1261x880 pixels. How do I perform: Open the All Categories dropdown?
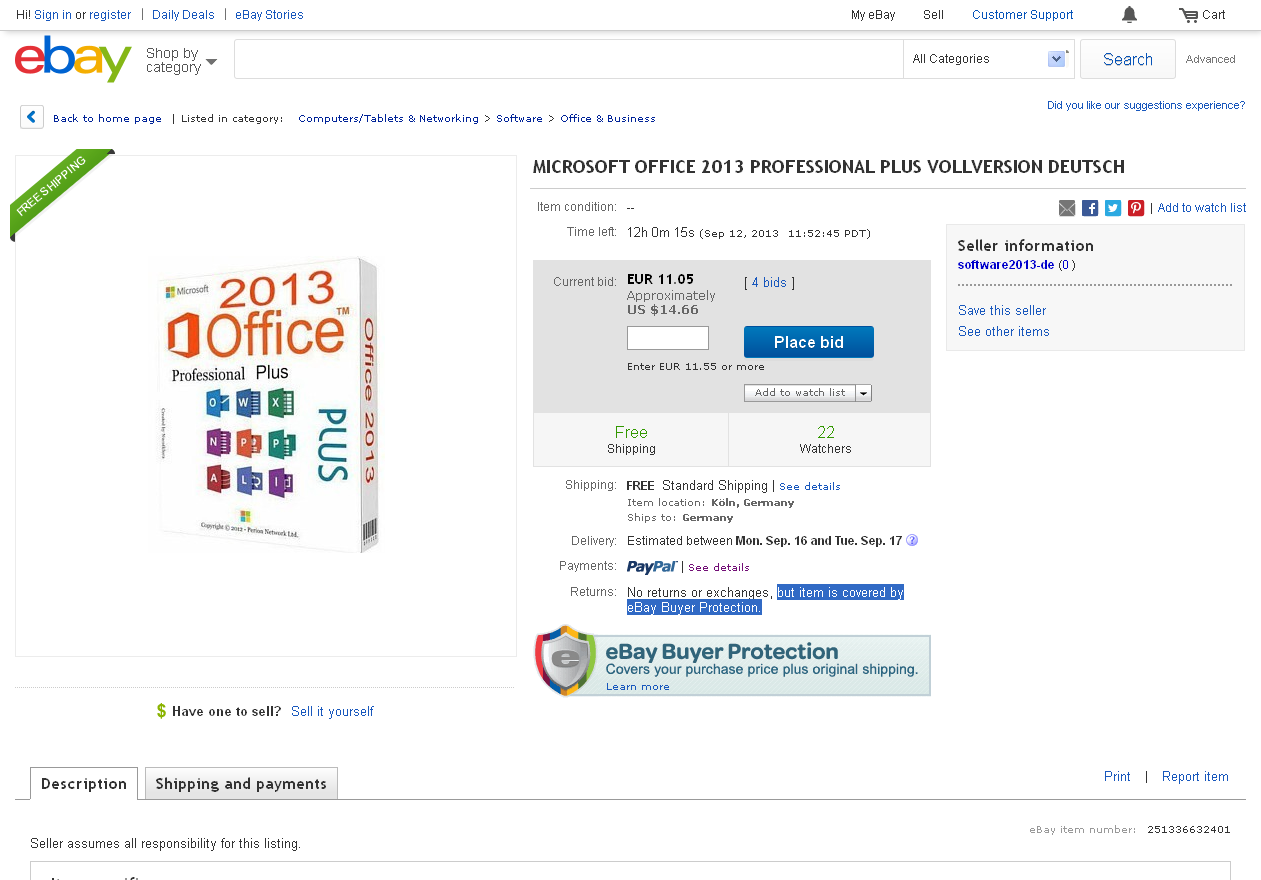[988, 59]
